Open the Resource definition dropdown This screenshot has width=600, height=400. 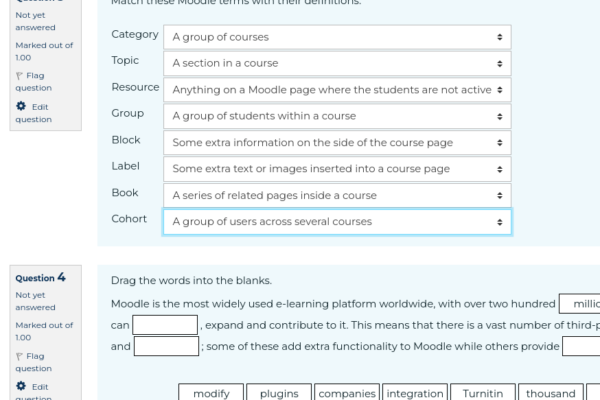(x=337, y=90)
